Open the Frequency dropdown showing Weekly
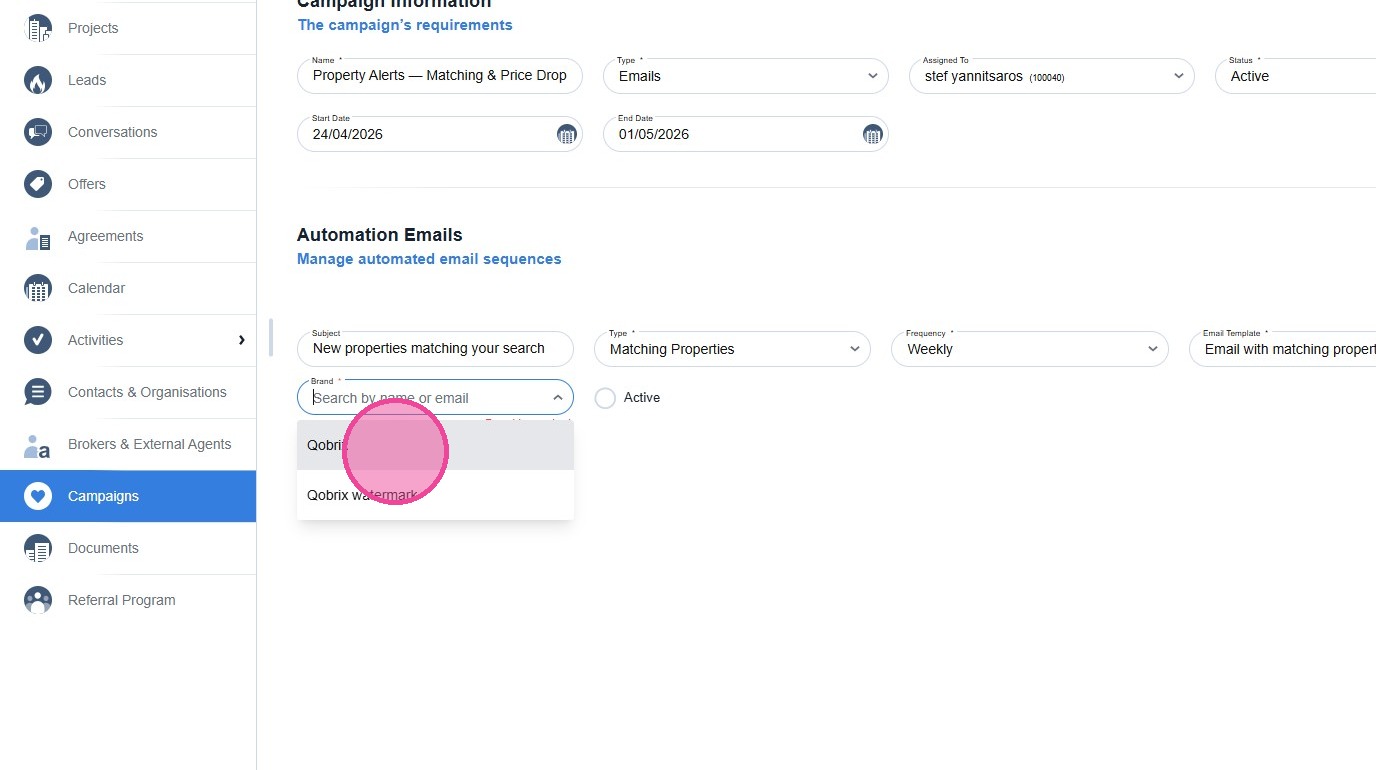Image resolution: width=1376 pixels, height=770 pixels. [1030, 349]
